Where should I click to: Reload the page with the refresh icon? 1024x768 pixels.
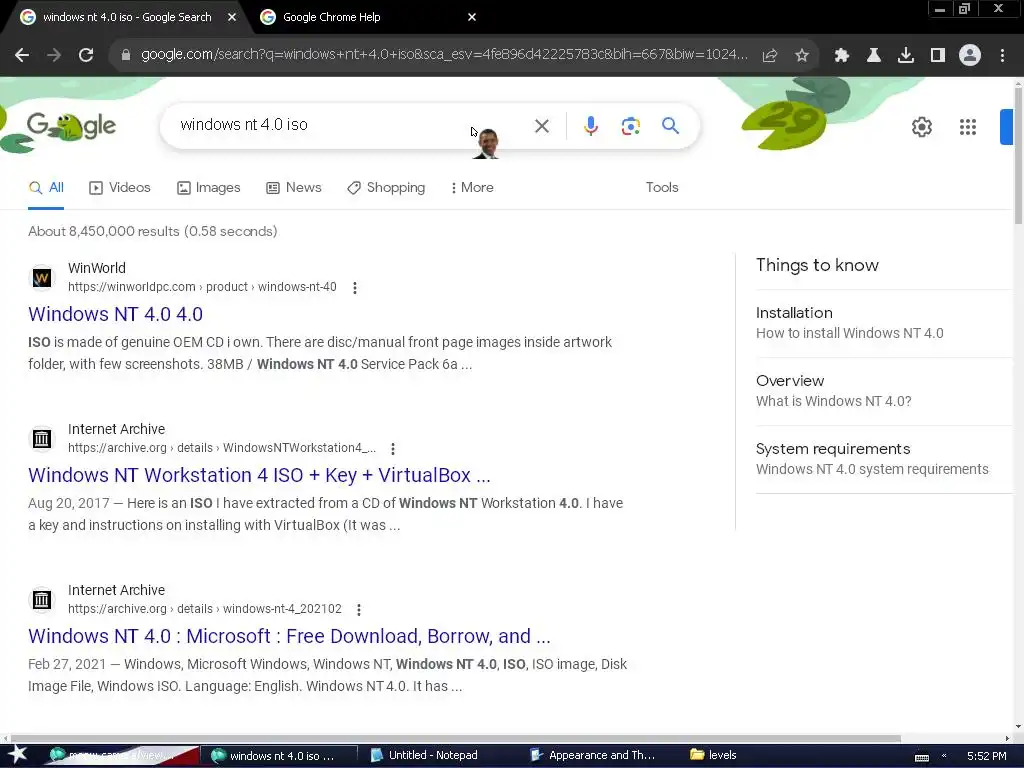point(86,56)
